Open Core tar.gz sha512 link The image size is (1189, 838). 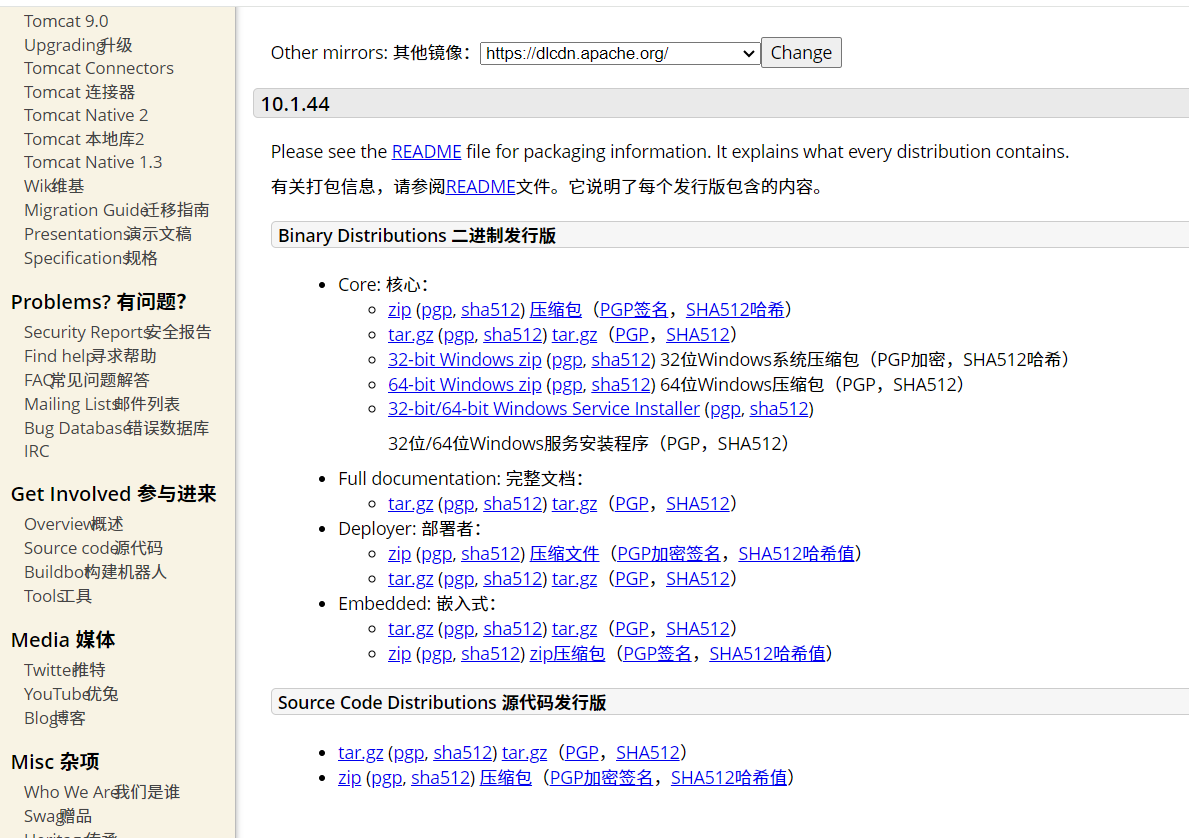[513, 334]
